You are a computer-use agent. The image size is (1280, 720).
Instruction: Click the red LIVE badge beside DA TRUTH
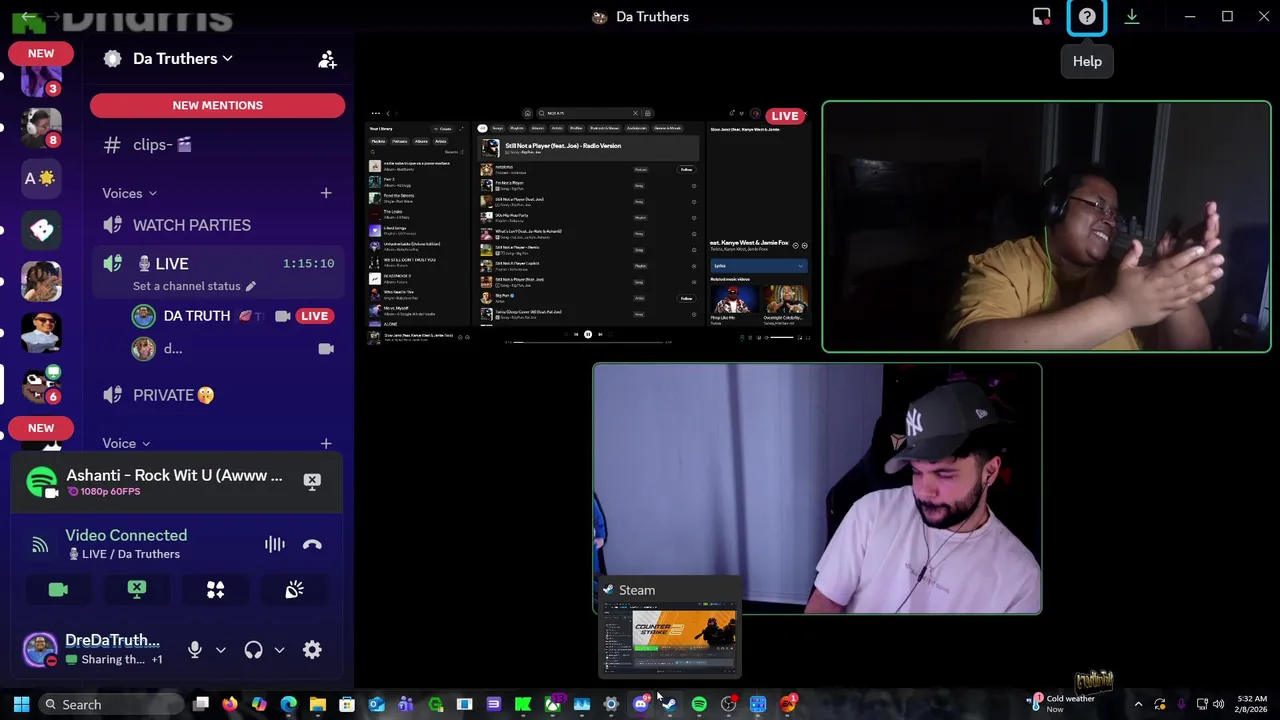click(314, 316)
